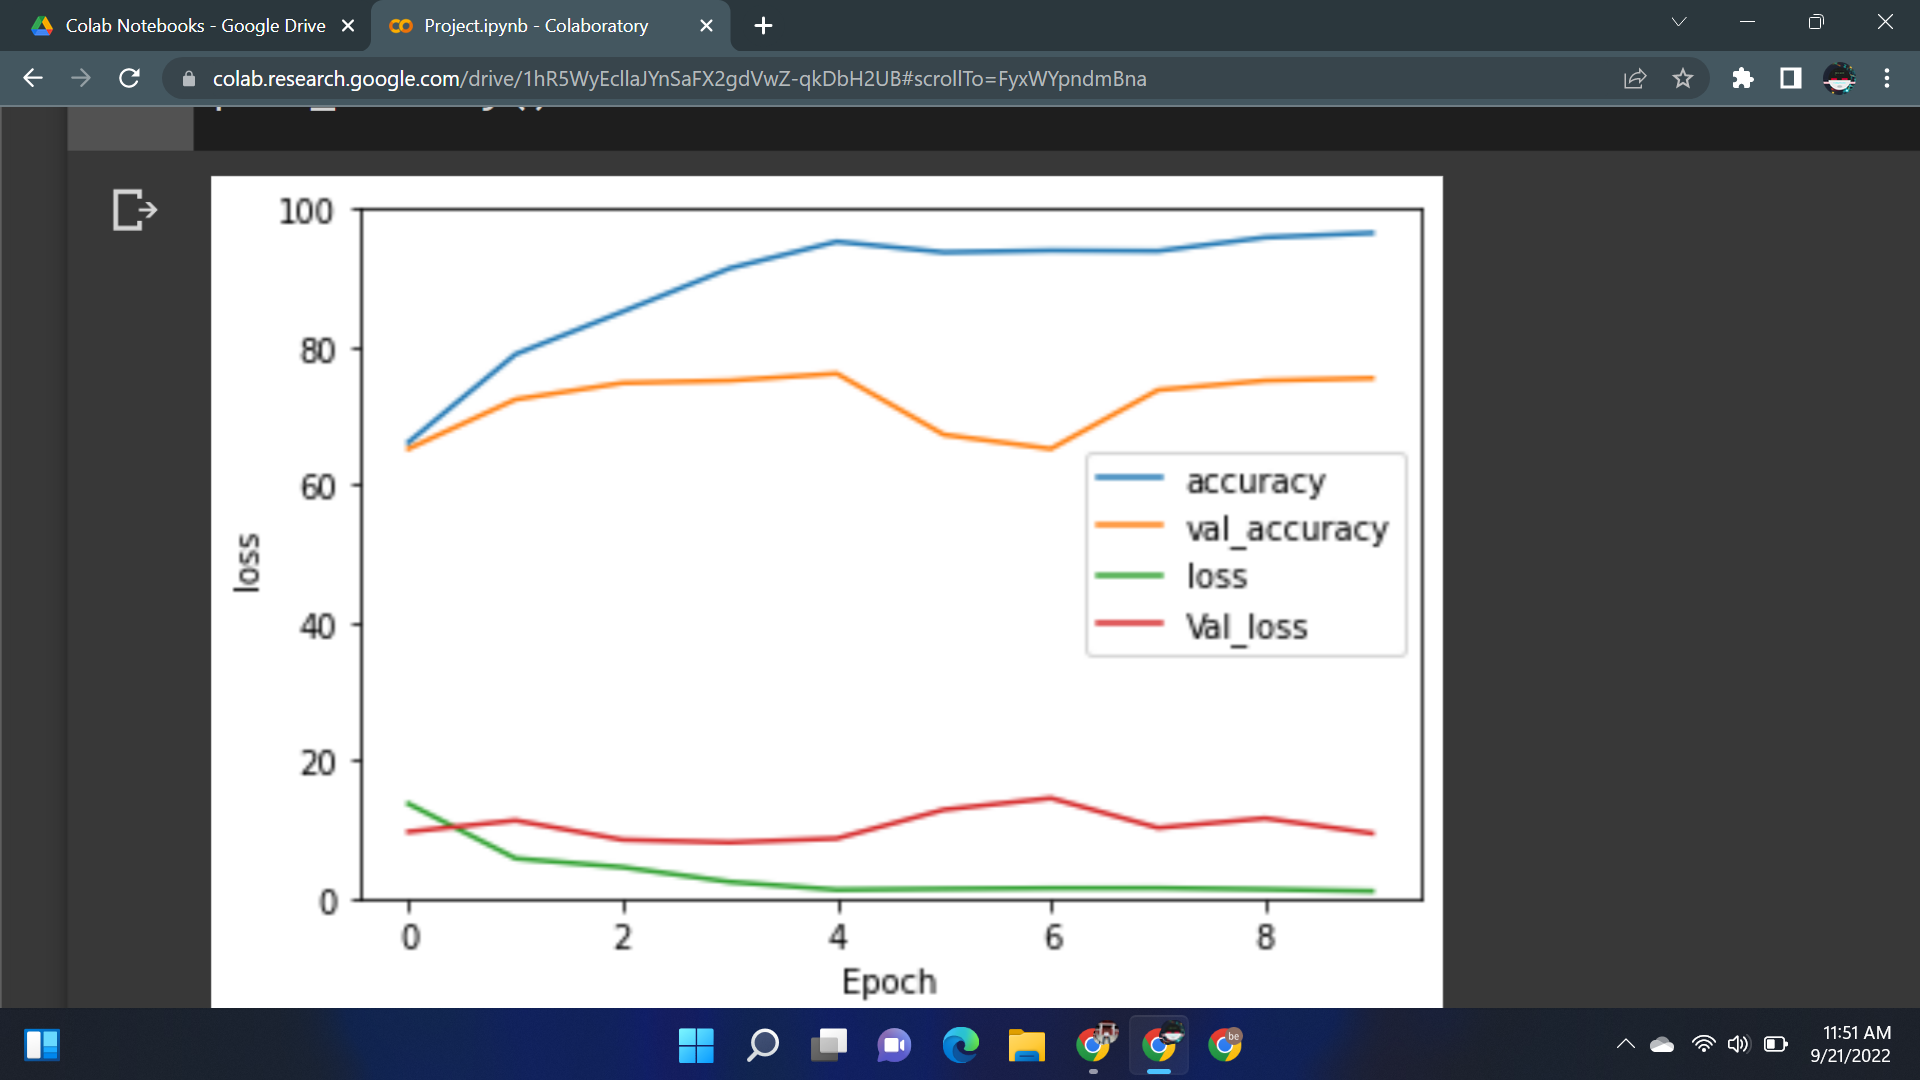Viewport: 1920px width, 1080px height.
Task: Open the first Chrome taskbar icon
Action: [1095, 1044]
